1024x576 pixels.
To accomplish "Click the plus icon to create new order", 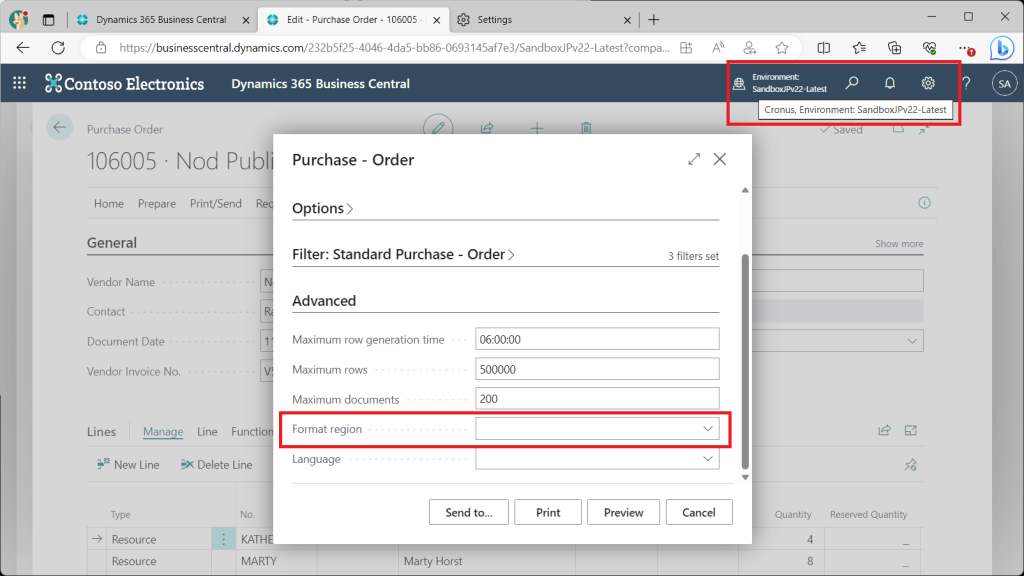I will tap(537, 128).
